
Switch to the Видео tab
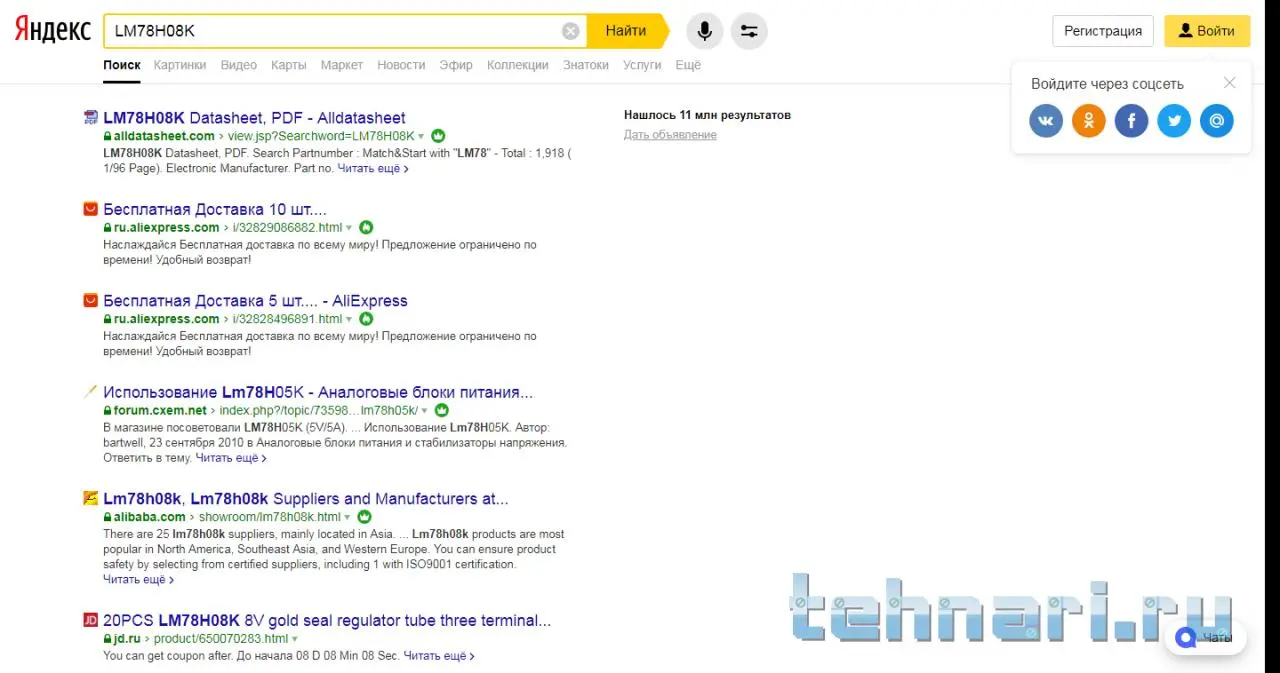pyautogui.click(x=239, y=65)
